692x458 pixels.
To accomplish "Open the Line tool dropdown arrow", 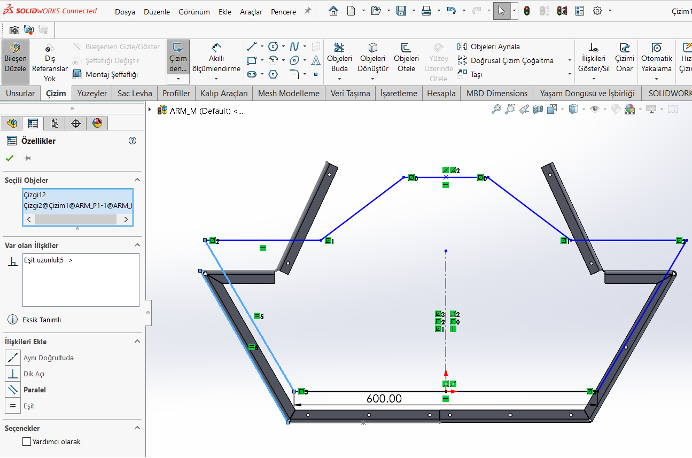I will [262, 46].
